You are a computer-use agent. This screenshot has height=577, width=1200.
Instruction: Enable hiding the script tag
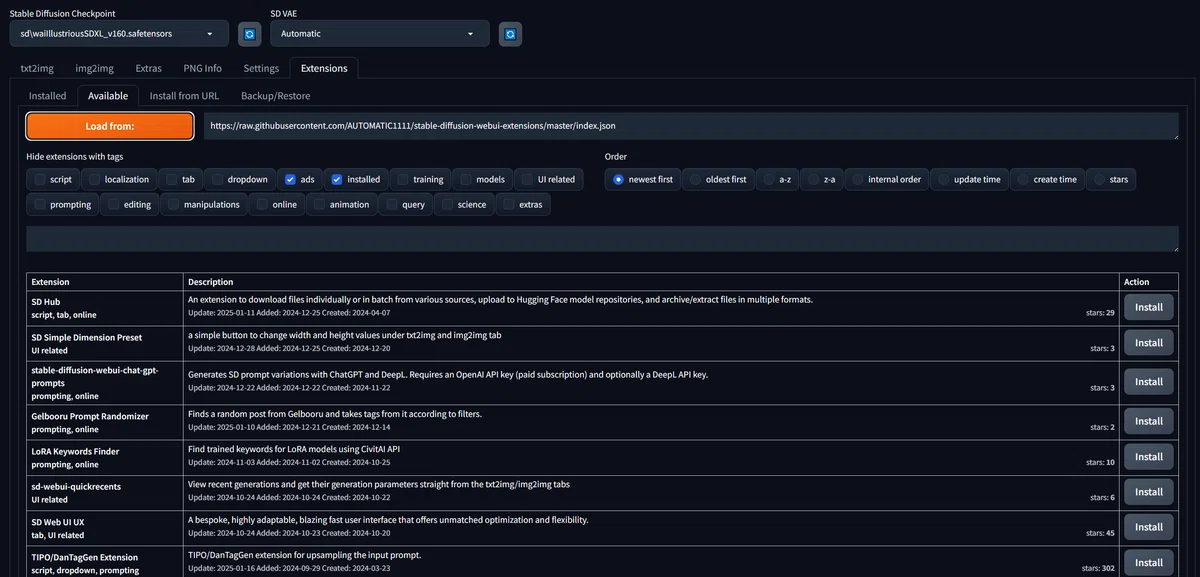(x=40, y=179)
